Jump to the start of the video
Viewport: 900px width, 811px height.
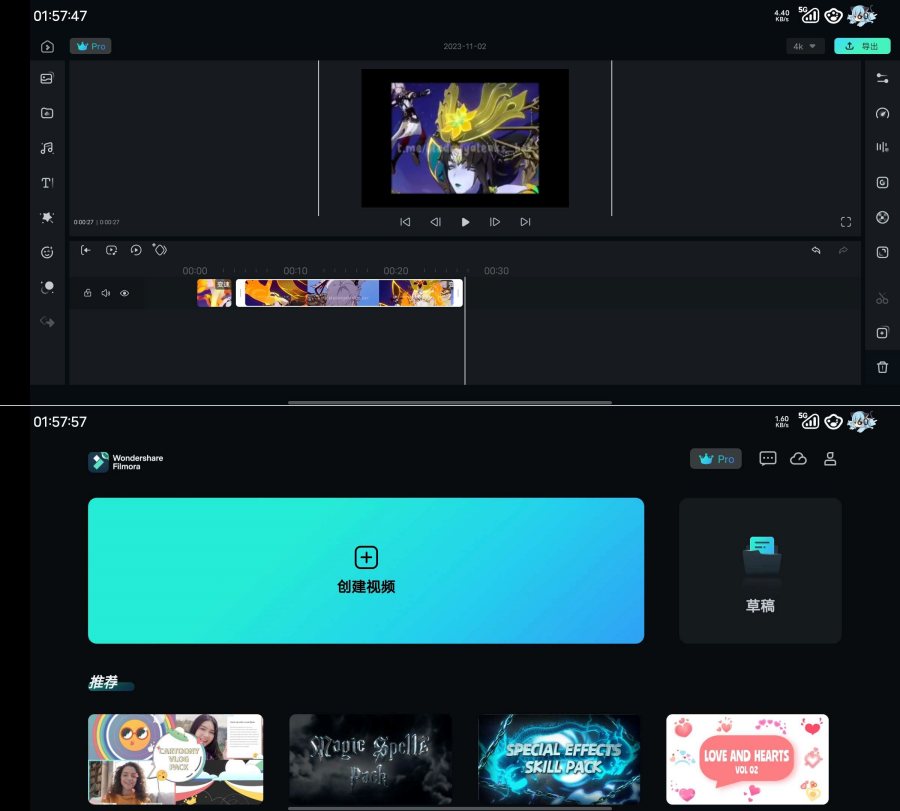405,222
